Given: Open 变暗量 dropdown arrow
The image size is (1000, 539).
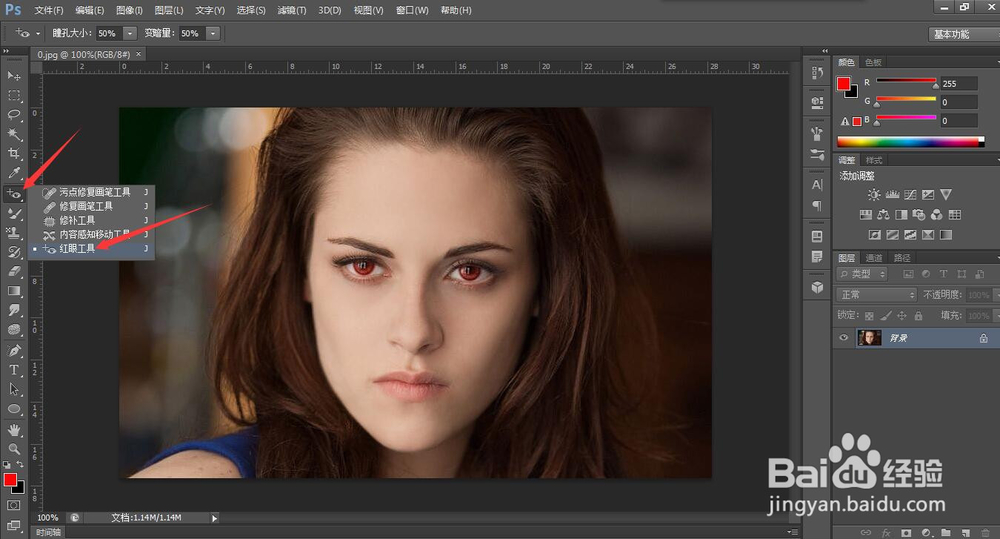Looking at the screenshot, I should tap(213, 33).
